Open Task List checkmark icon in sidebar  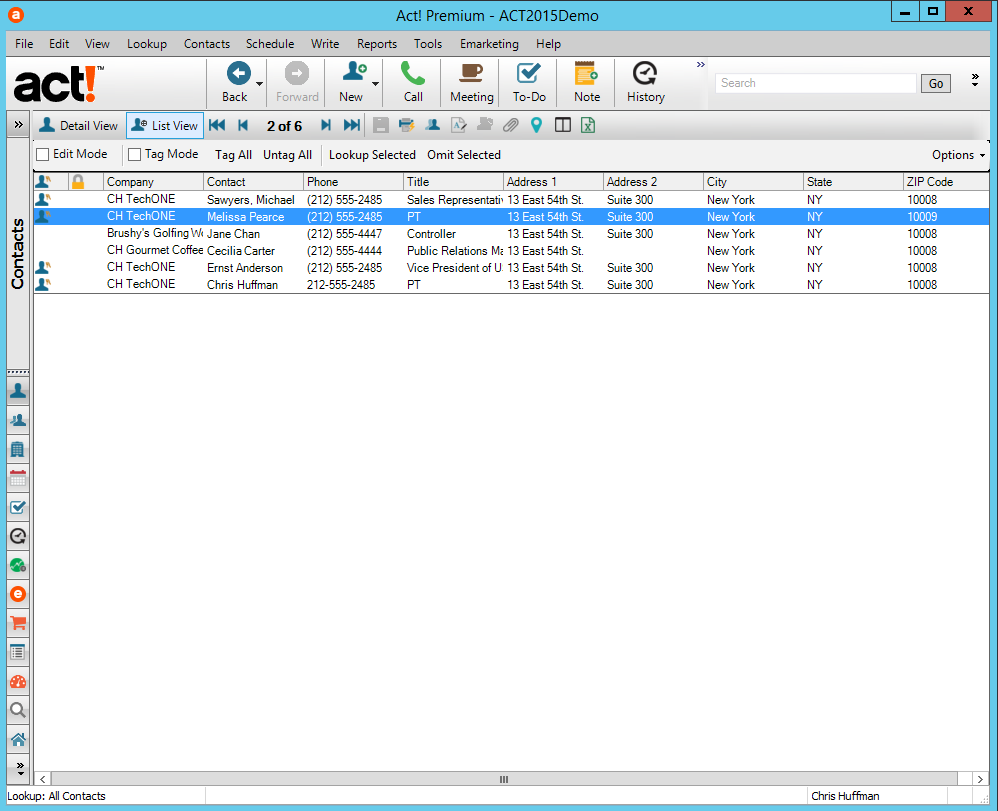tap(18, 507)
